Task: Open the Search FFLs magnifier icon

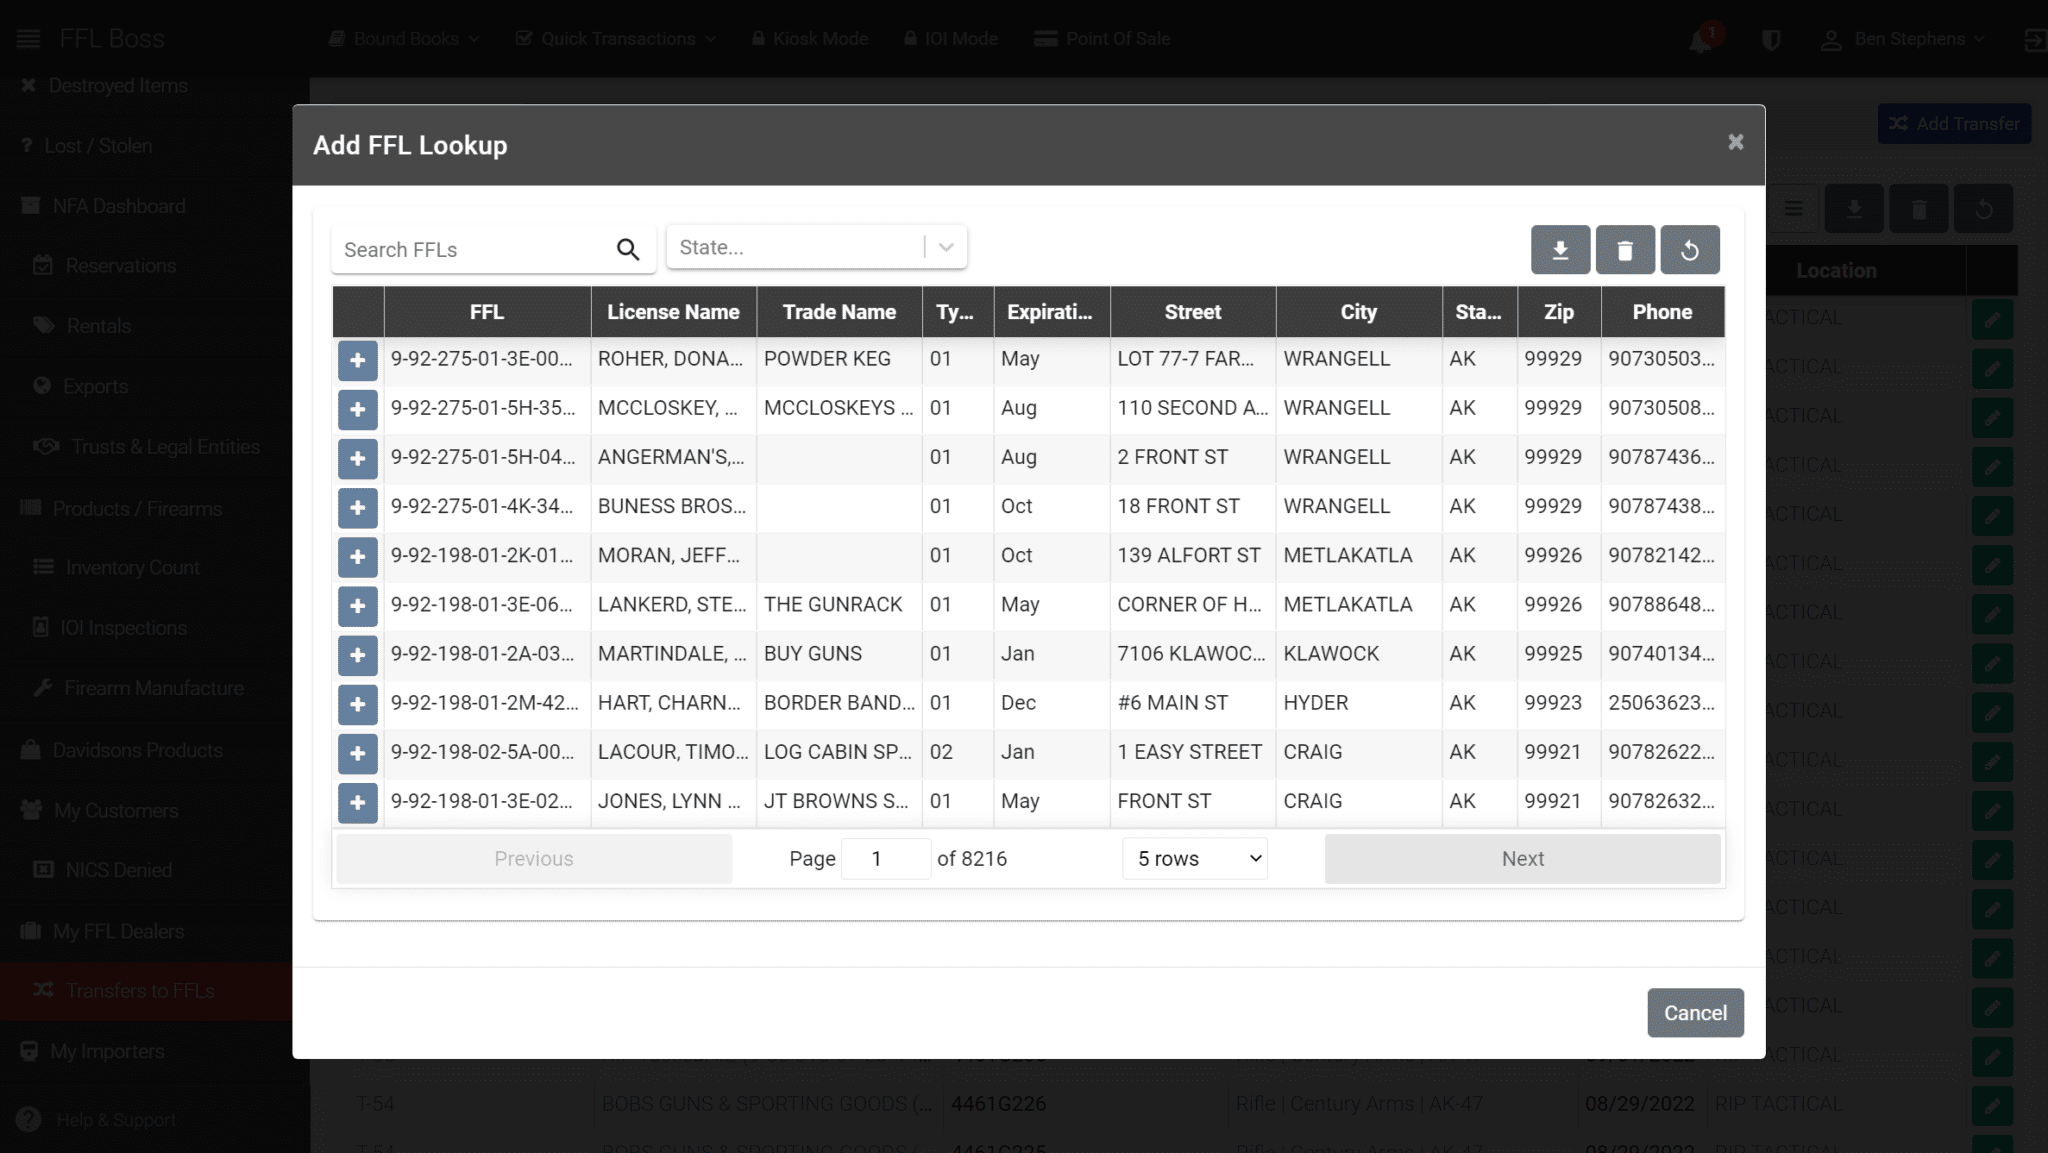Action: tap(628, 249)
